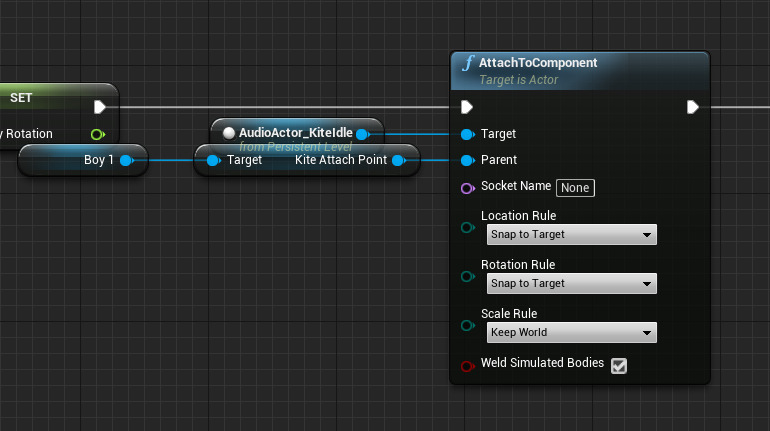Open the Rotation Rule dropdown
Viewport: 770px width, 431px height.
click(x=571, y=284)
